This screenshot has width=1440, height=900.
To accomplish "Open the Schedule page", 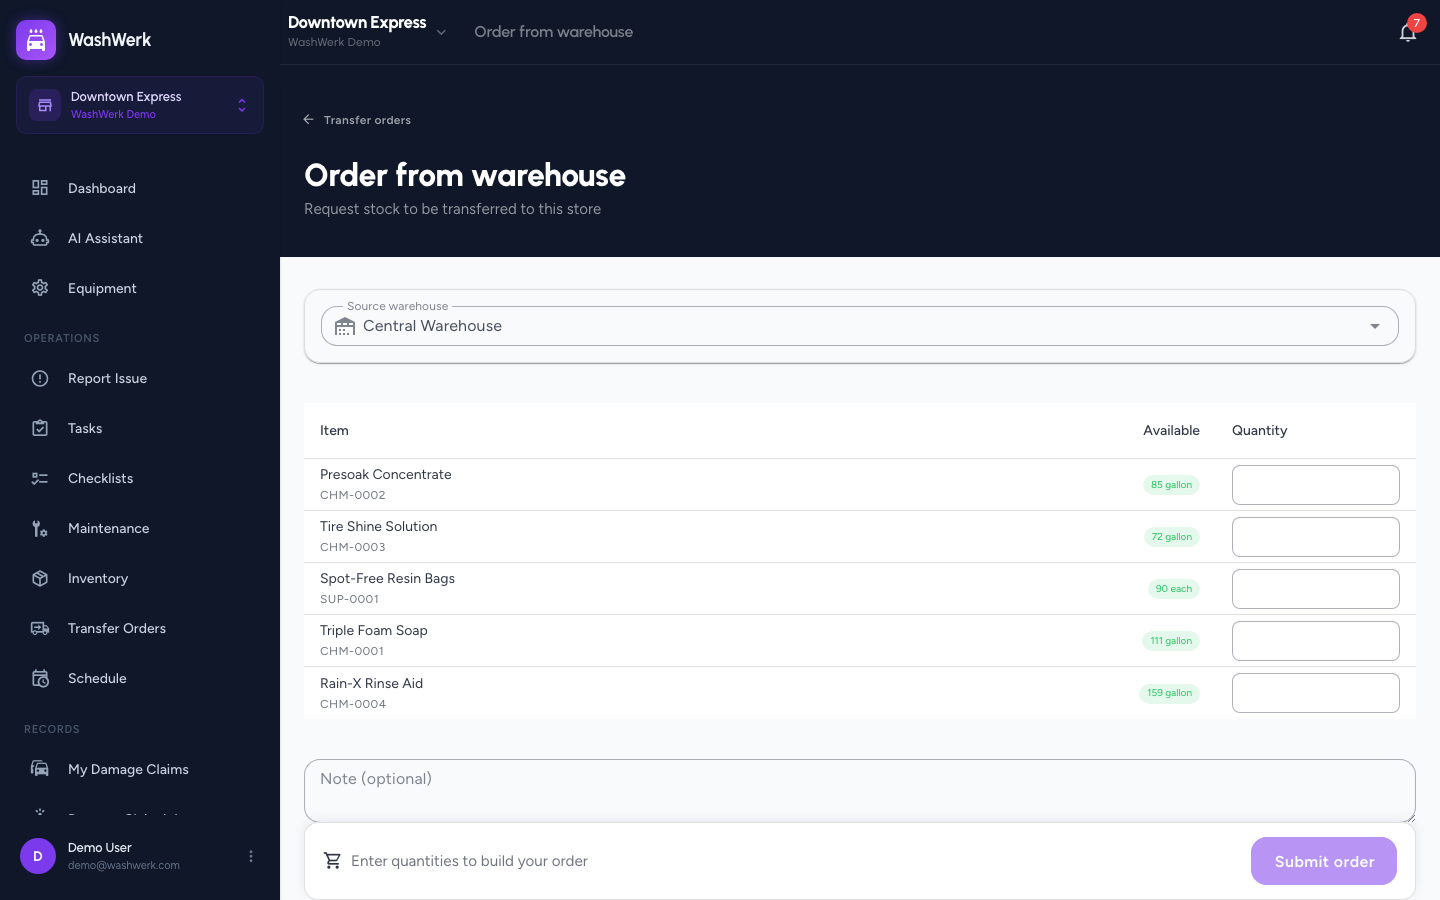I will [140, 678].
